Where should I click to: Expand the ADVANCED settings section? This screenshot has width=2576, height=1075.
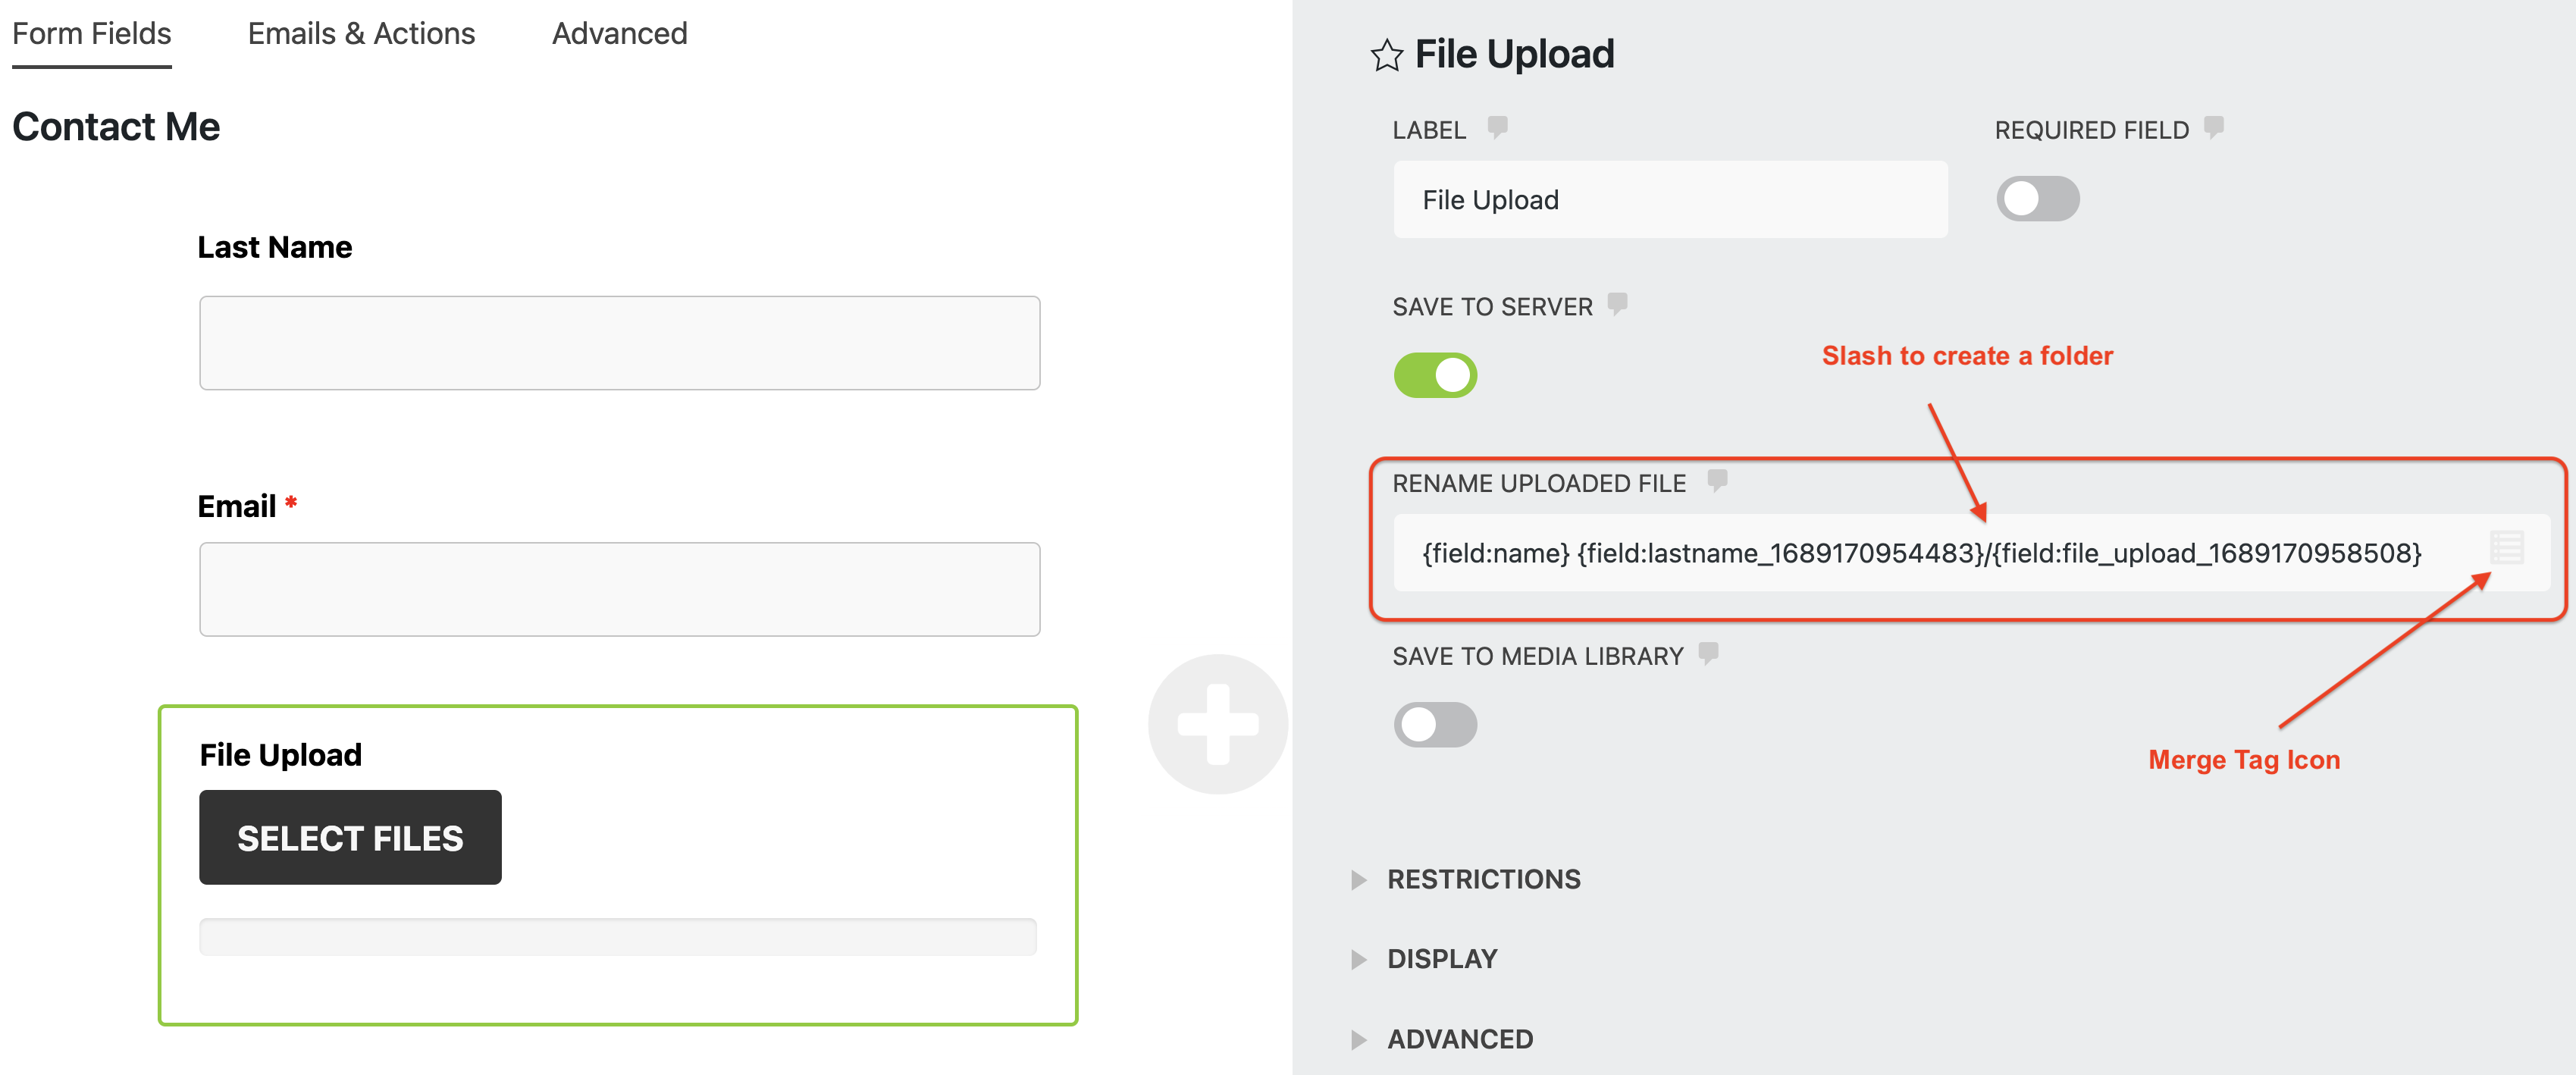click(x=1459, y=1039)
